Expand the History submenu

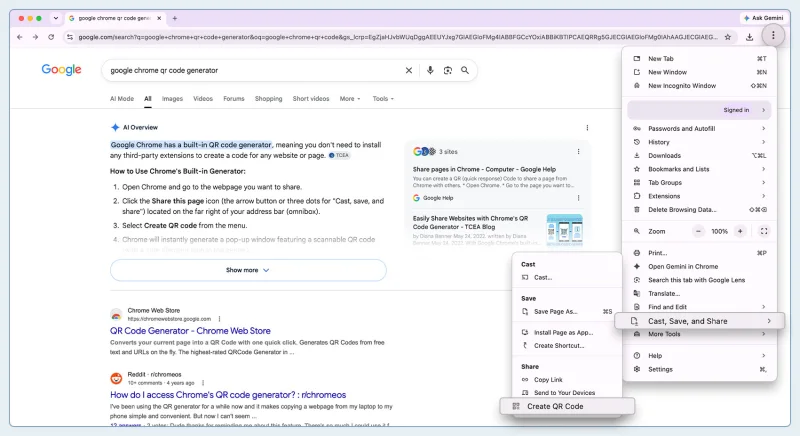[699, 142]
